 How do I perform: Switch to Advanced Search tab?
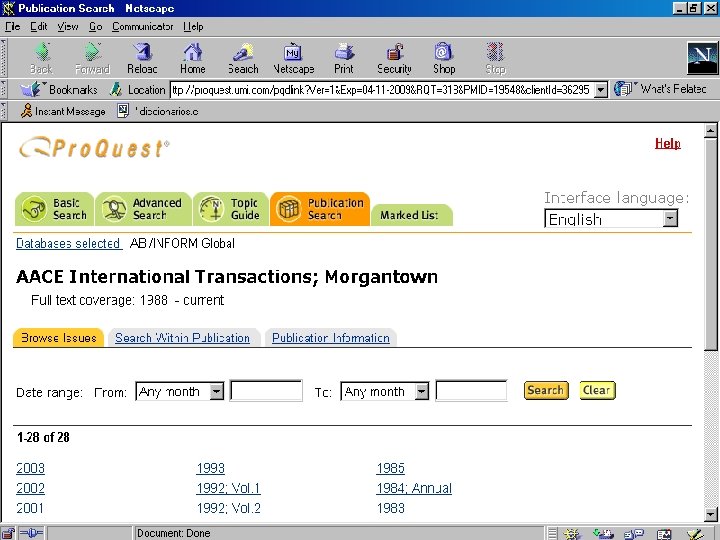coord(143,209)
